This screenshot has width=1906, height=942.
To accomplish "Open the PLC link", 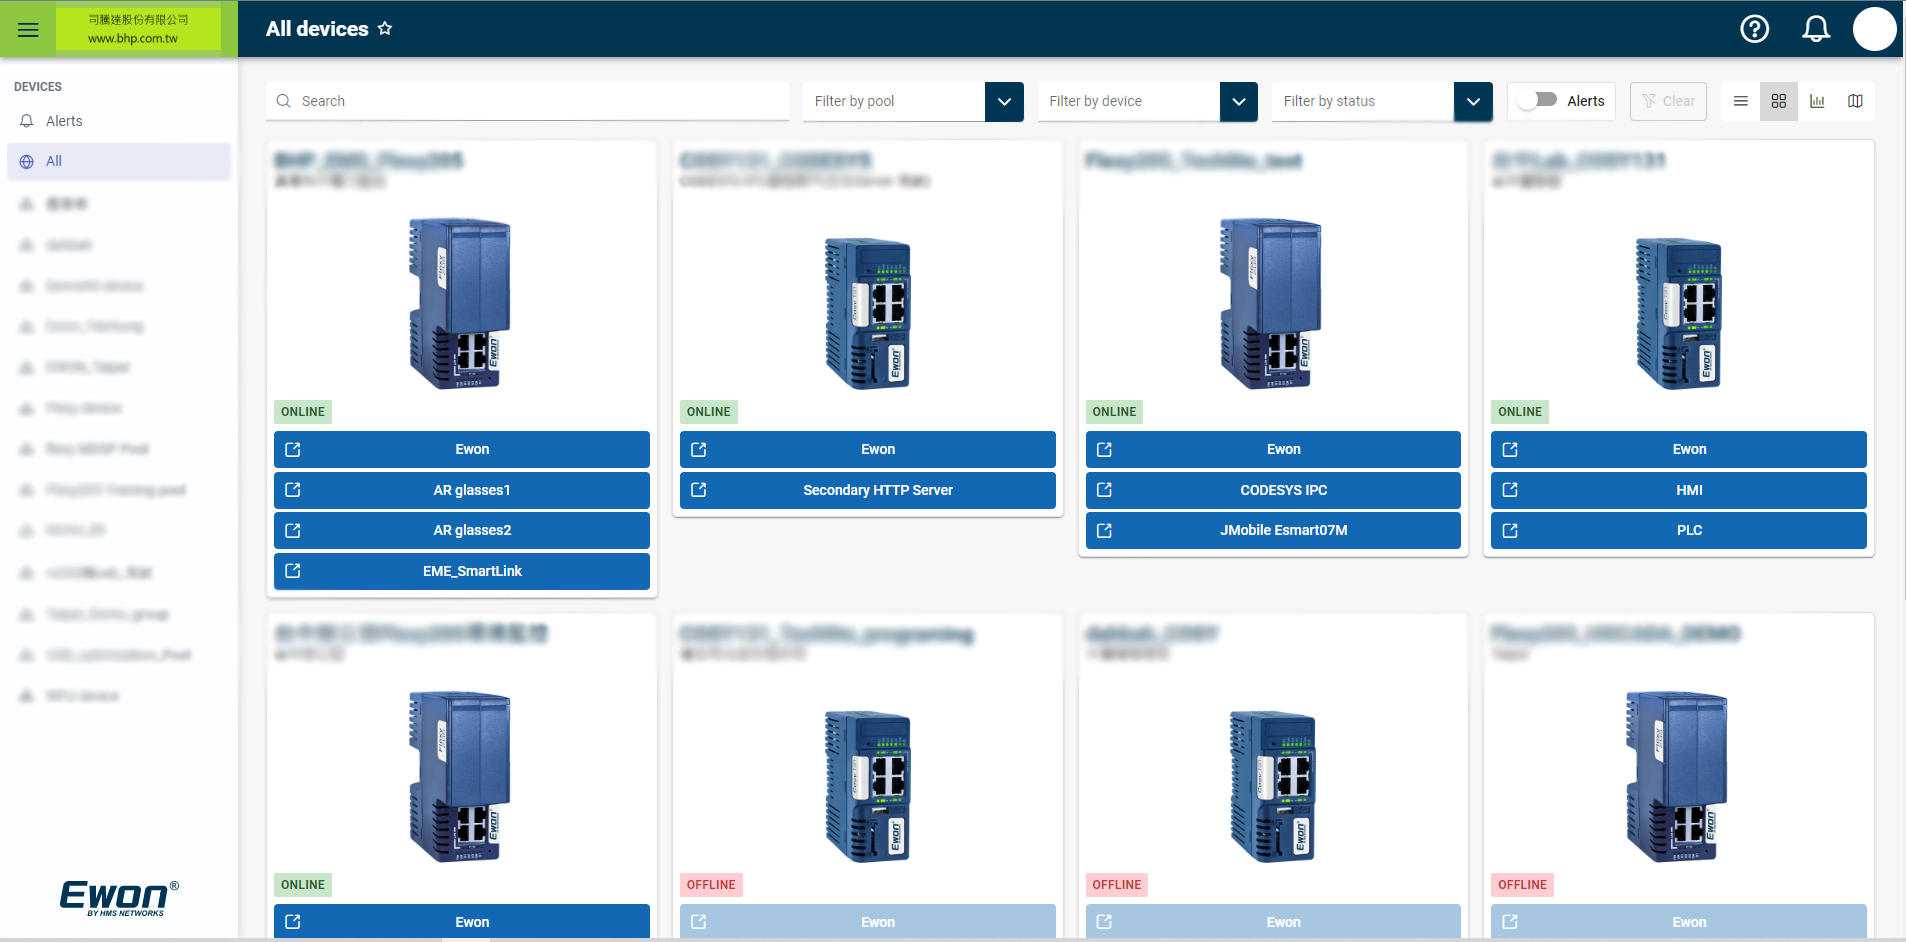I will 1679,530.
